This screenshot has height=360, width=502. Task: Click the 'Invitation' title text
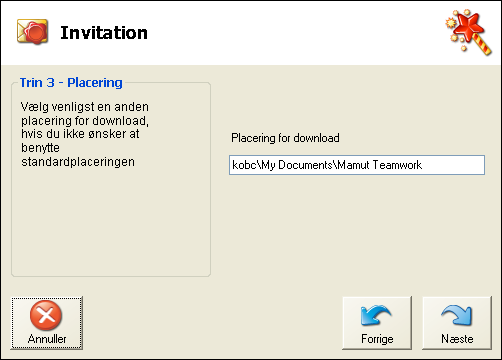pos(104,33)
